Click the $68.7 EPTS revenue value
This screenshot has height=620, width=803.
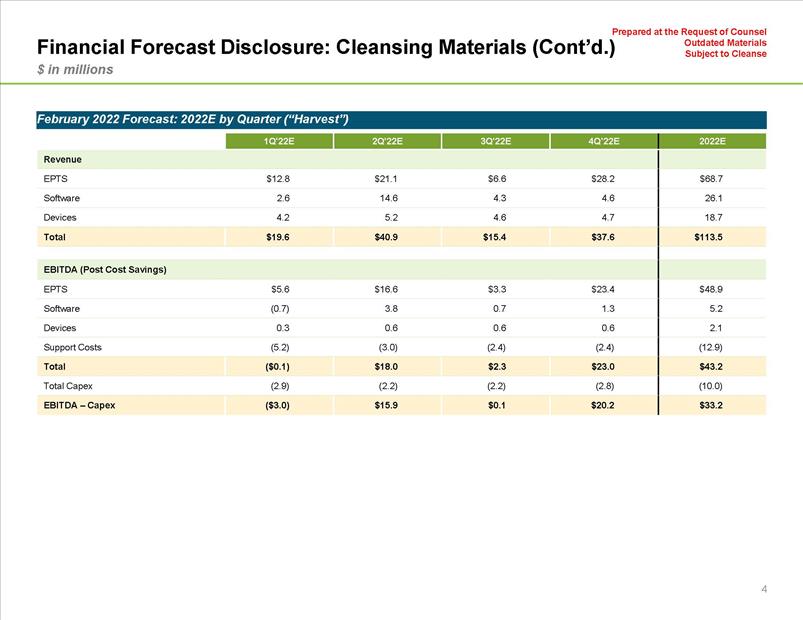711,179
